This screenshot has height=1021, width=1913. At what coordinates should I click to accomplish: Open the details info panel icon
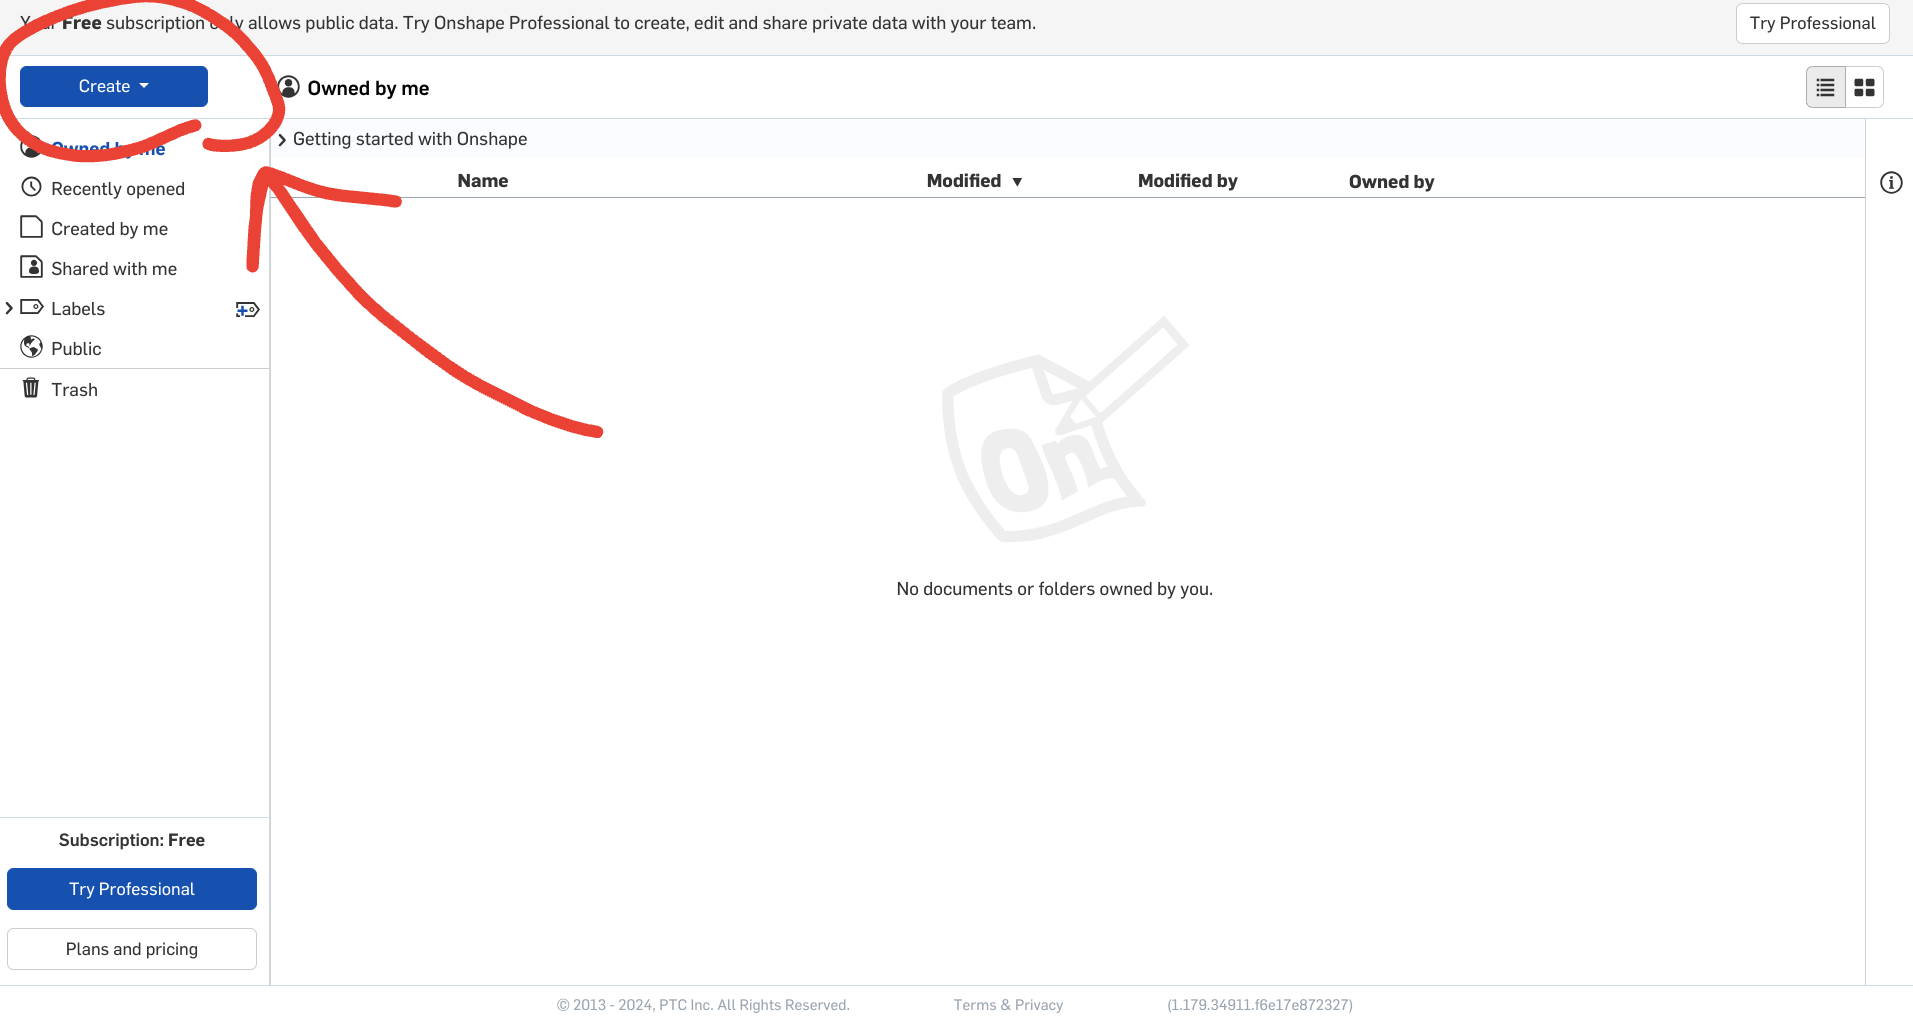tap(1891, 182)
